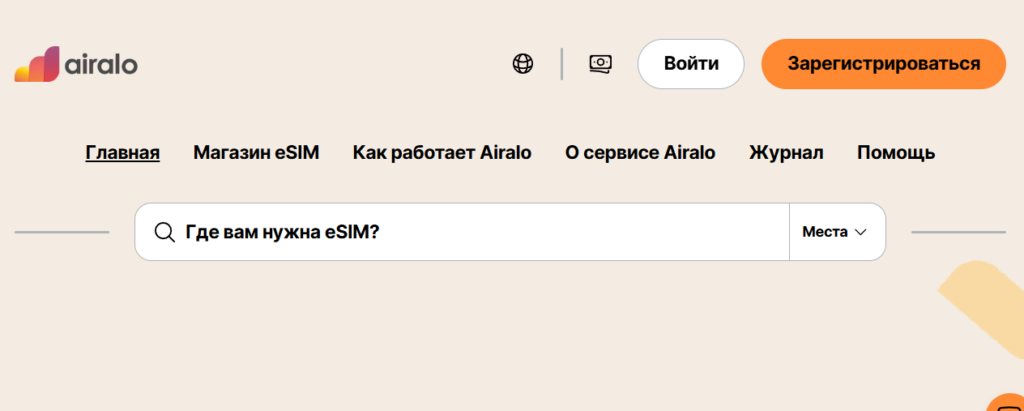1024x411 pixels.
Task: Select the О сервисе Airalo item
Action: pos(640,153)
